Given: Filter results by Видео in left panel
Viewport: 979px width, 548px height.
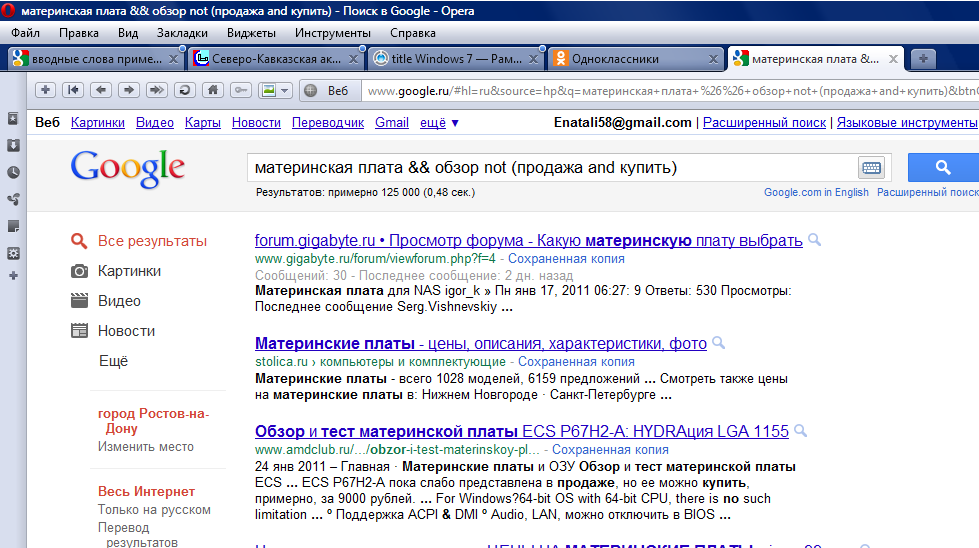Looking at the screenshot, I should coord(119,301).
